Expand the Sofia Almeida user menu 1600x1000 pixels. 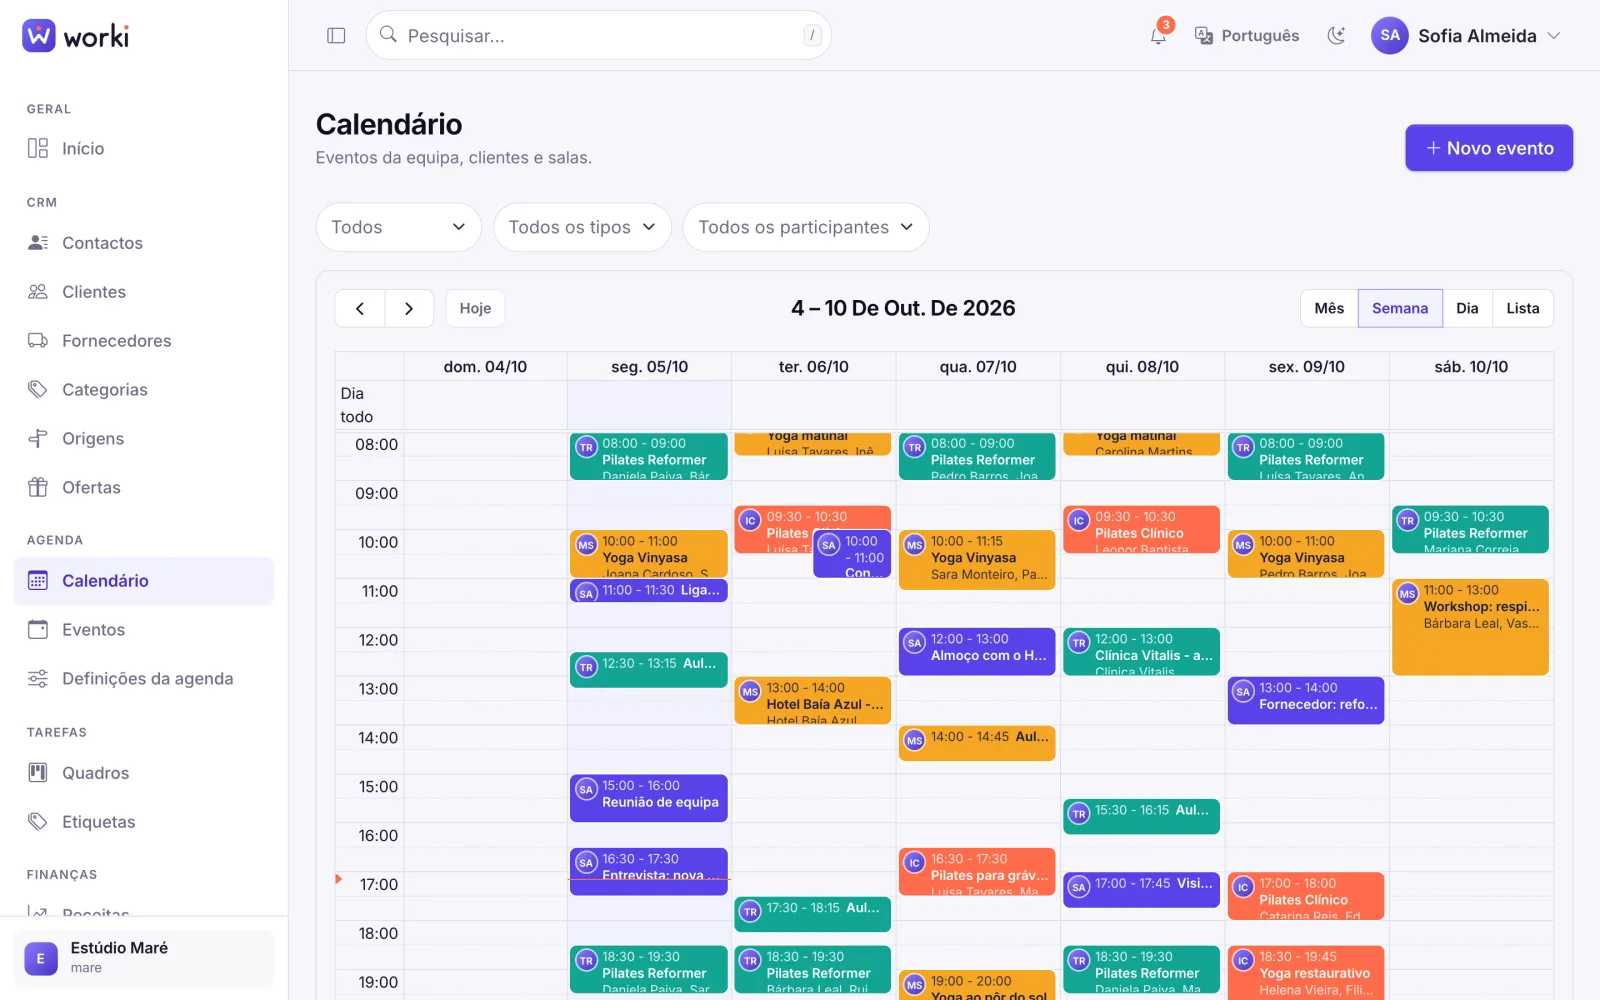1466,36
